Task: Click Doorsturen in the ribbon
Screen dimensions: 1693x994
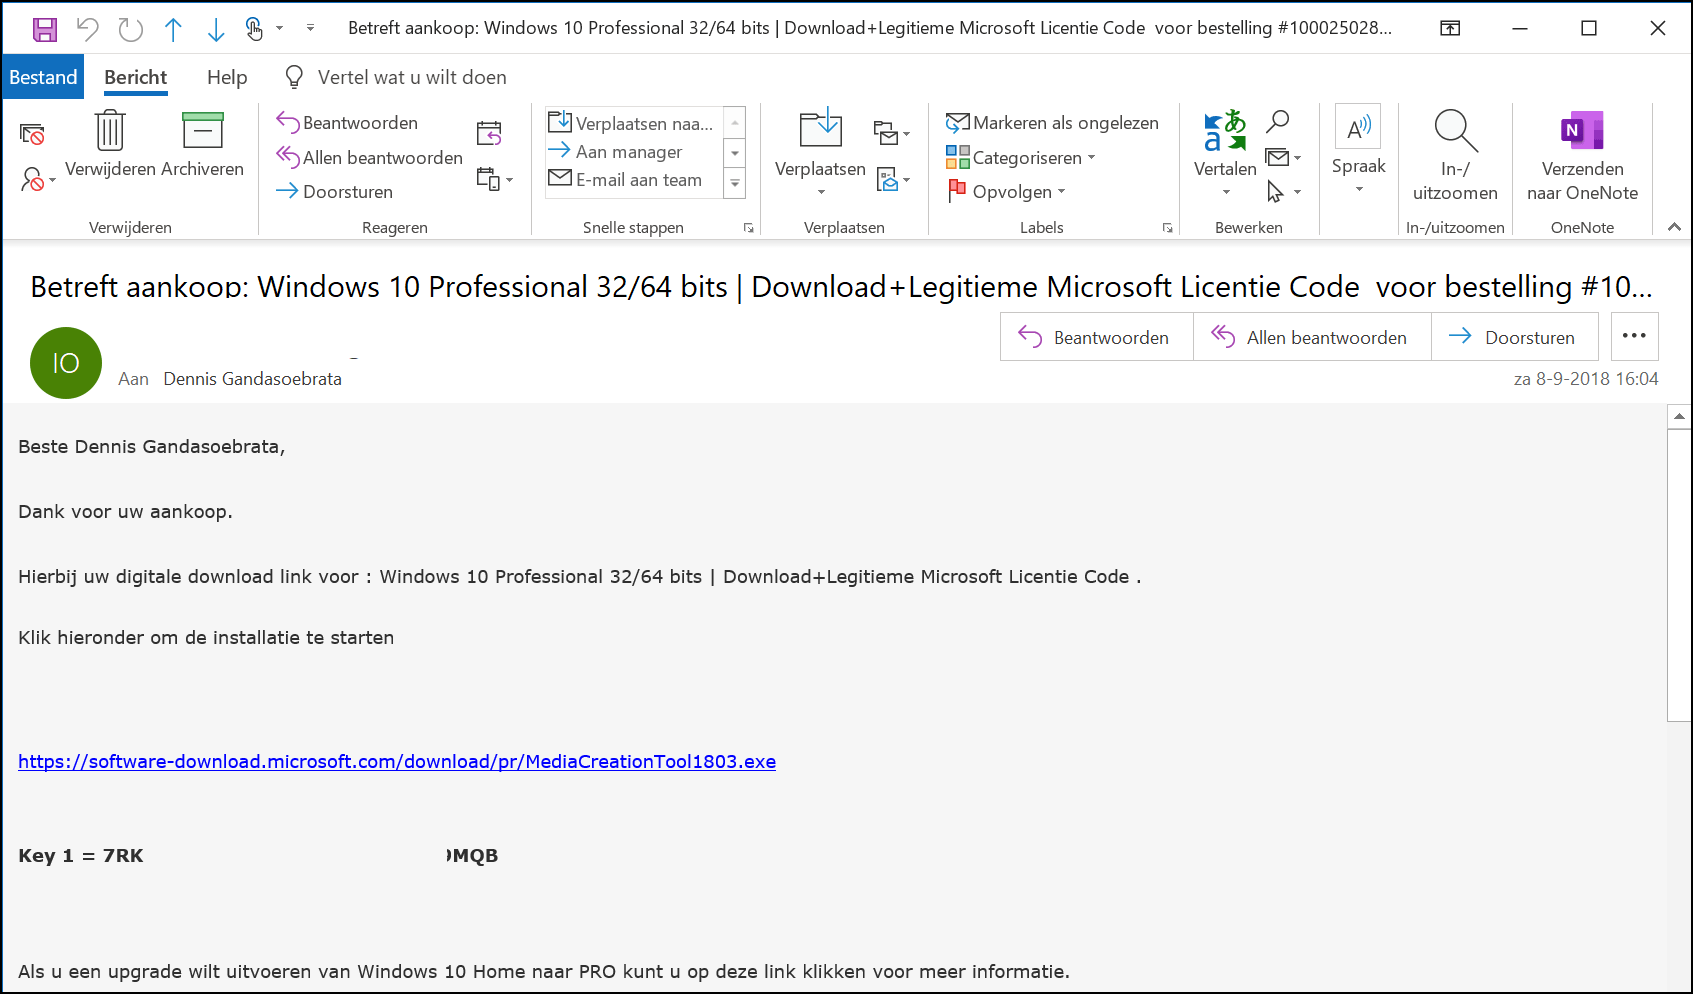Action: [334, 191]
